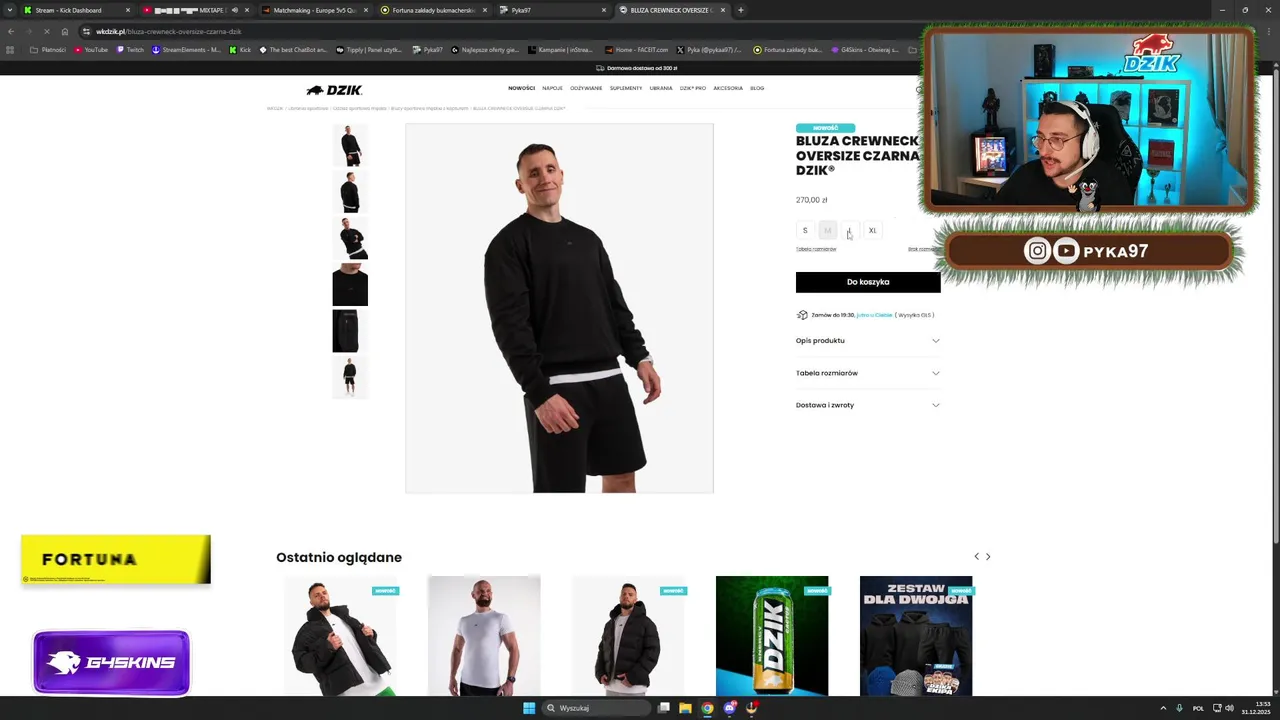Show next recently viewed products arrow

988,556
